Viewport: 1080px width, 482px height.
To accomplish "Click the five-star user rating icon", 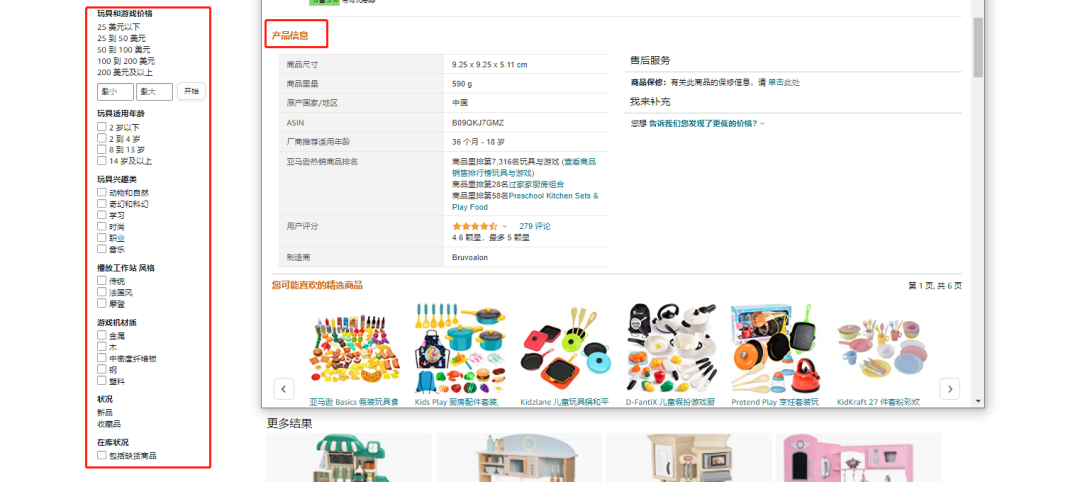I will tap(475, 226).
